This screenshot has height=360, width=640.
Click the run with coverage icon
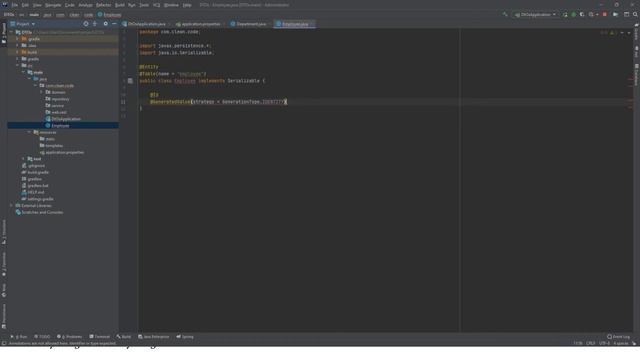(x=582, y=15)
